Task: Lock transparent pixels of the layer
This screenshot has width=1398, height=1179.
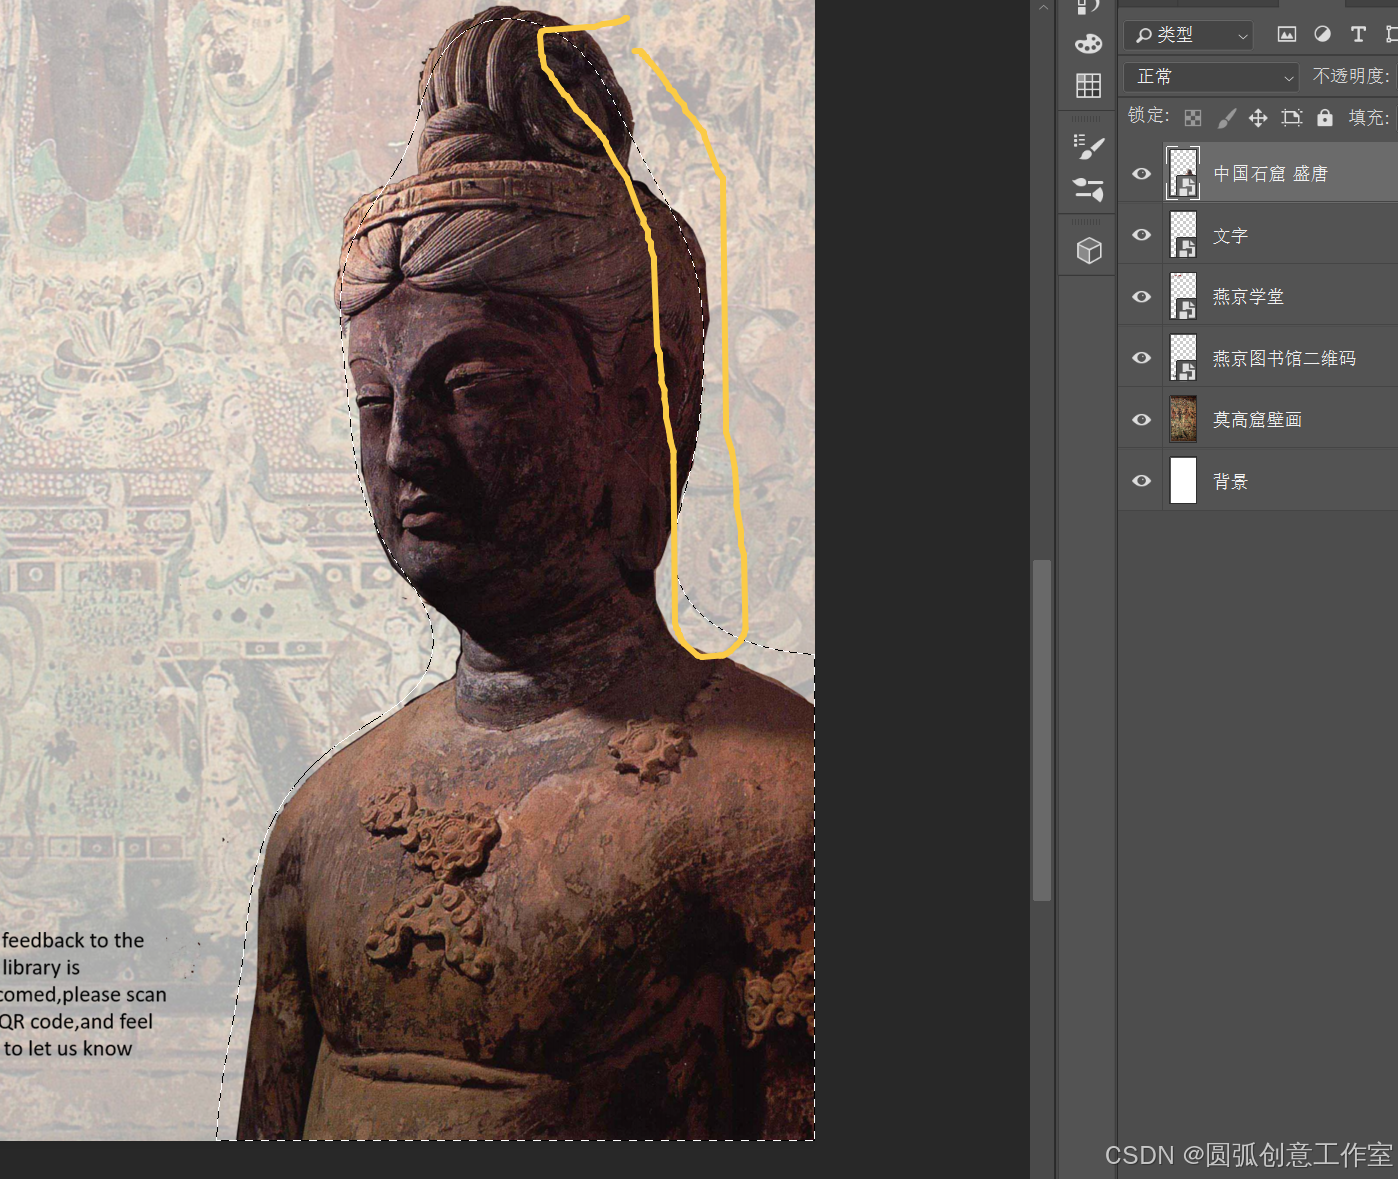Action: click(1193, 118)
